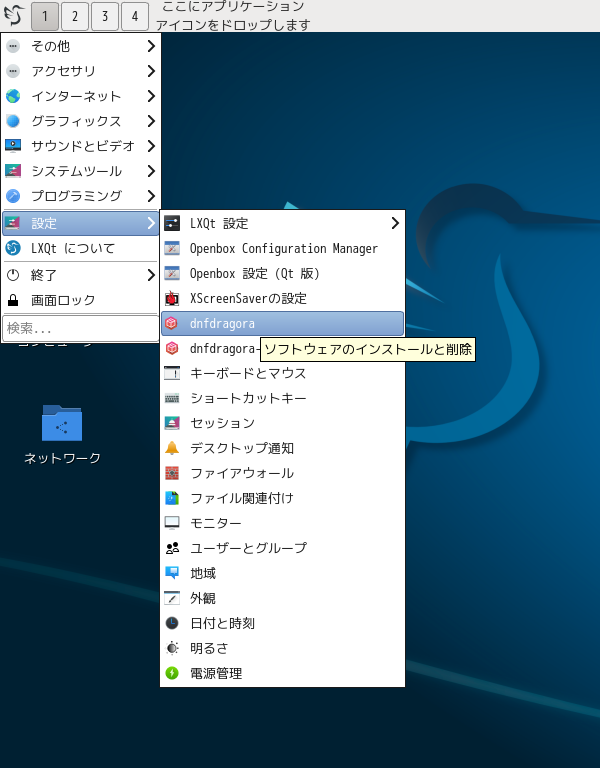Click the プログラミング text label
The height and width of the screenshot is (768, 600).
[76, 196]
